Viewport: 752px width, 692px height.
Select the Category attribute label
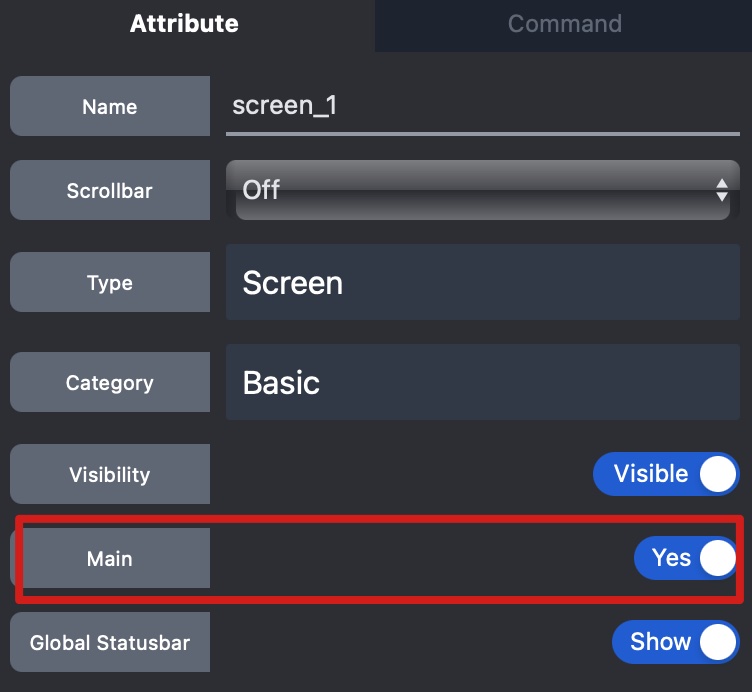[110, 382]
